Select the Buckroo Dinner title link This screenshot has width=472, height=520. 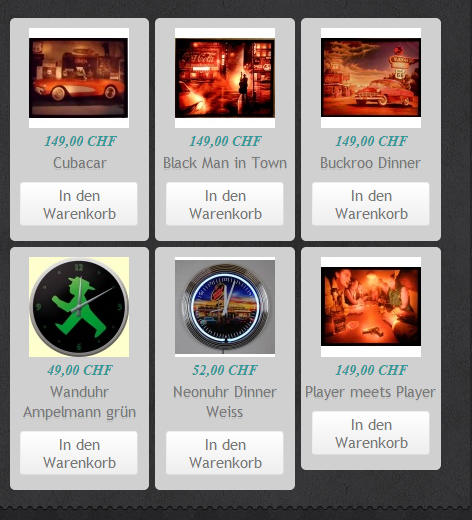370,163
